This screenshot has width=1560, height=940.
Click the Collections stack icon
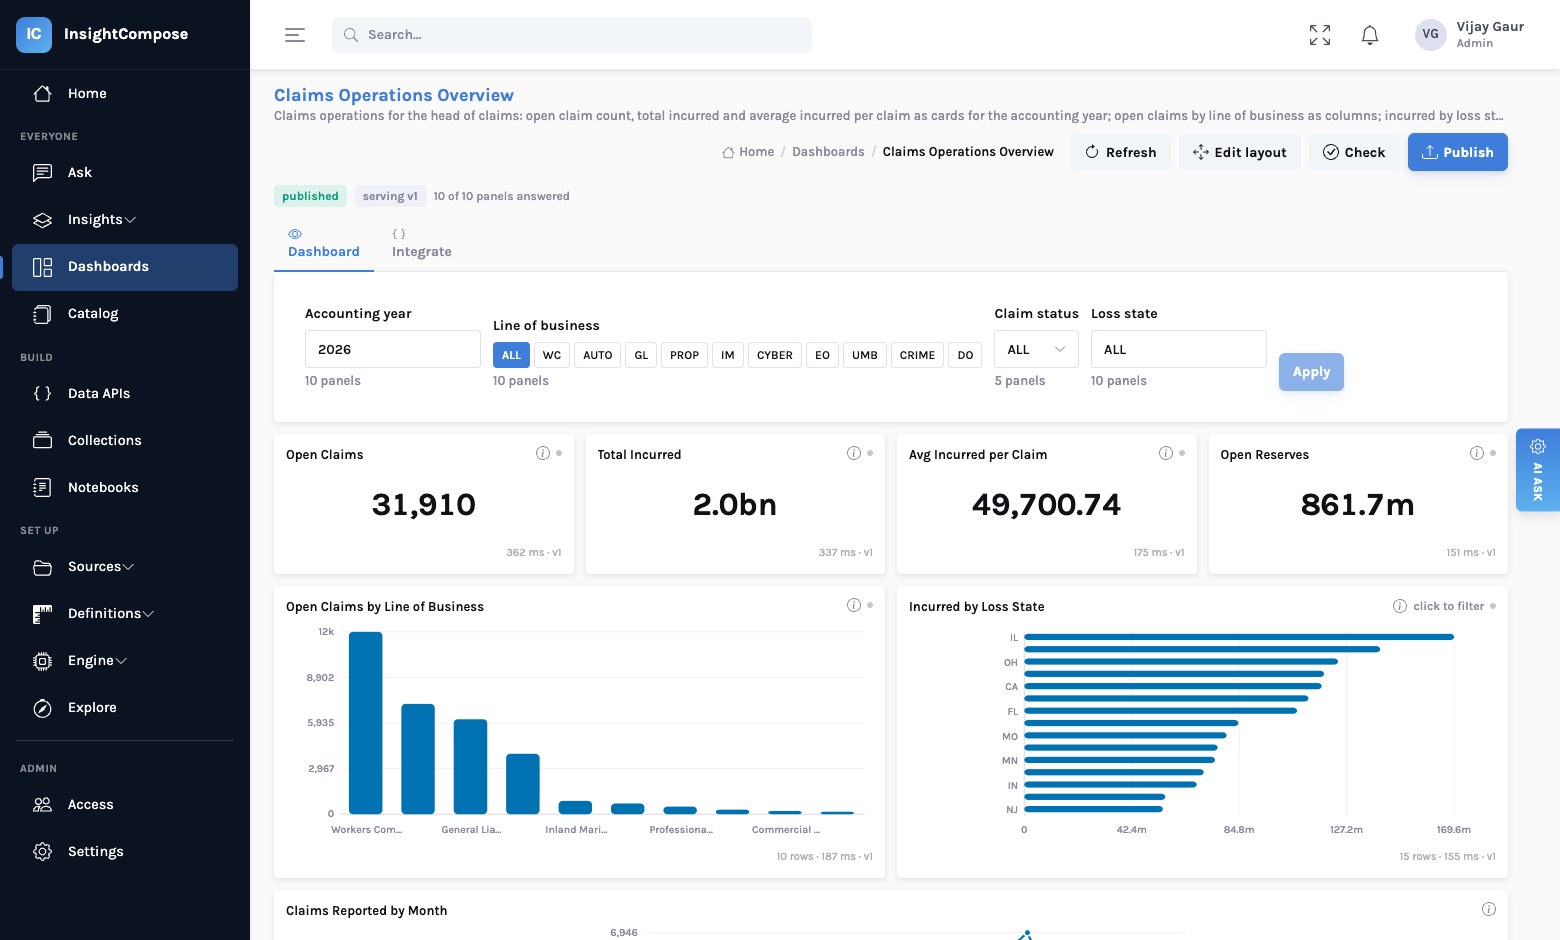click(42, 440)
